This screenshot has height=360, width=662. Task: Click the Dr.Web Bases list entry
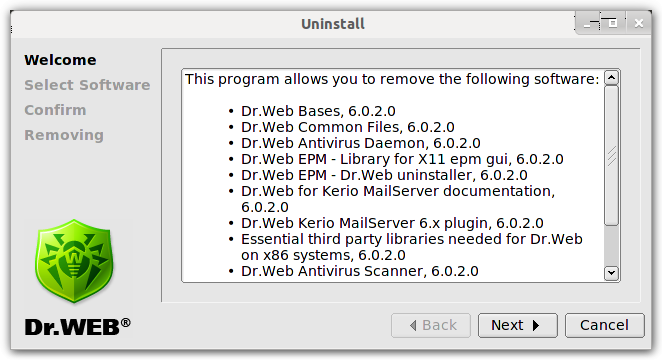tap(318, 111)
